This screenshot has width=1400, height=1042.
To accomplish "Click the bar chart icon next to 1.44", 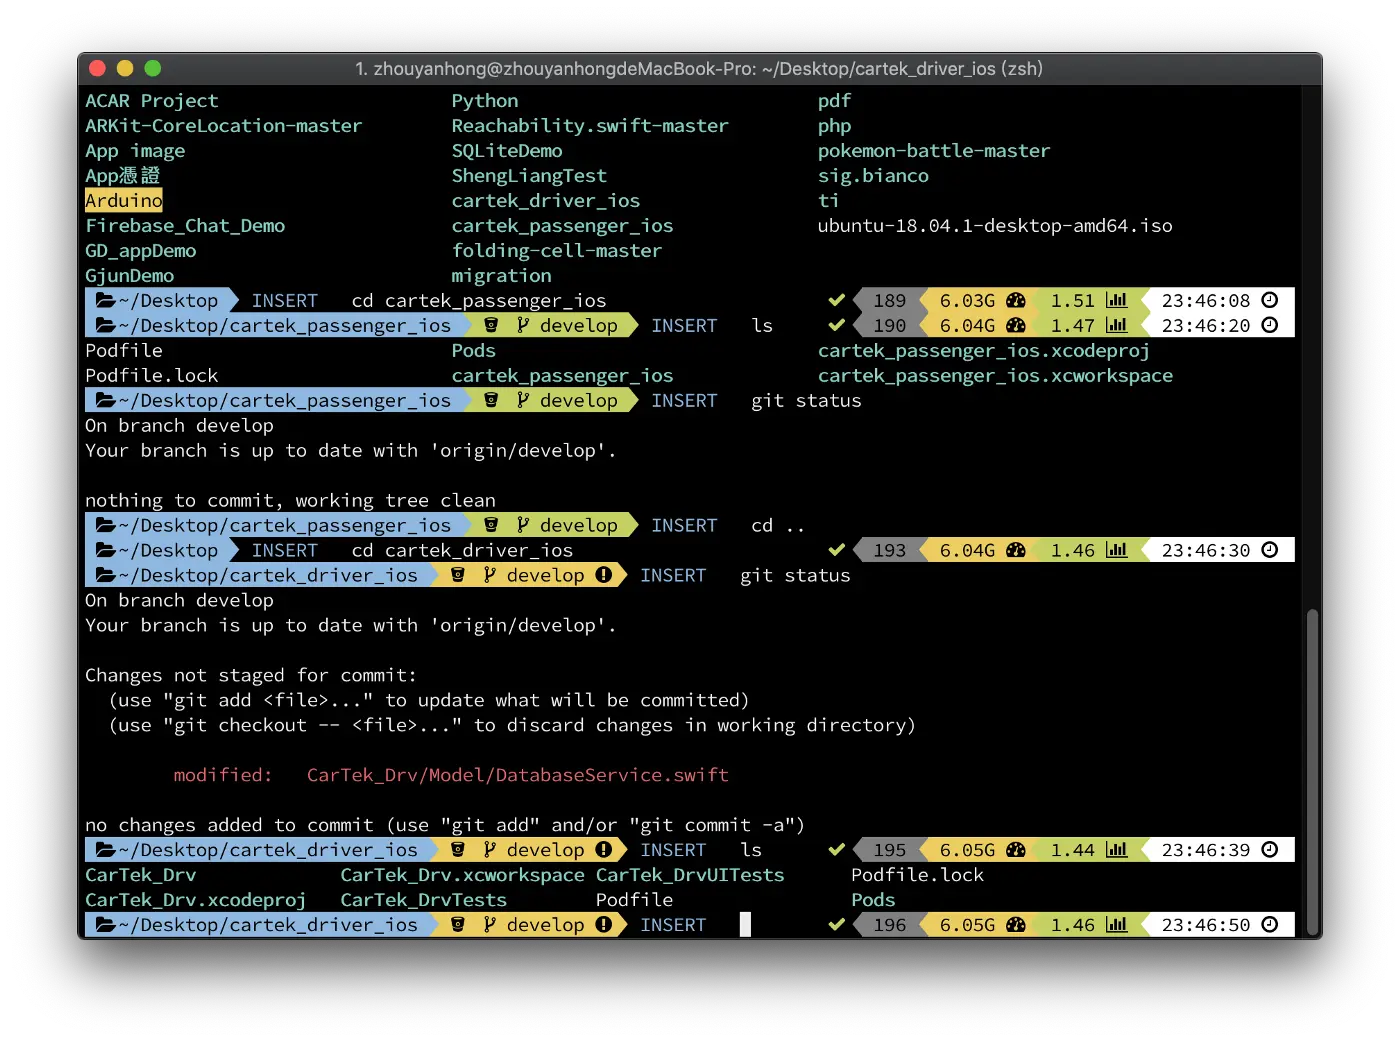I will point(1117,849).
